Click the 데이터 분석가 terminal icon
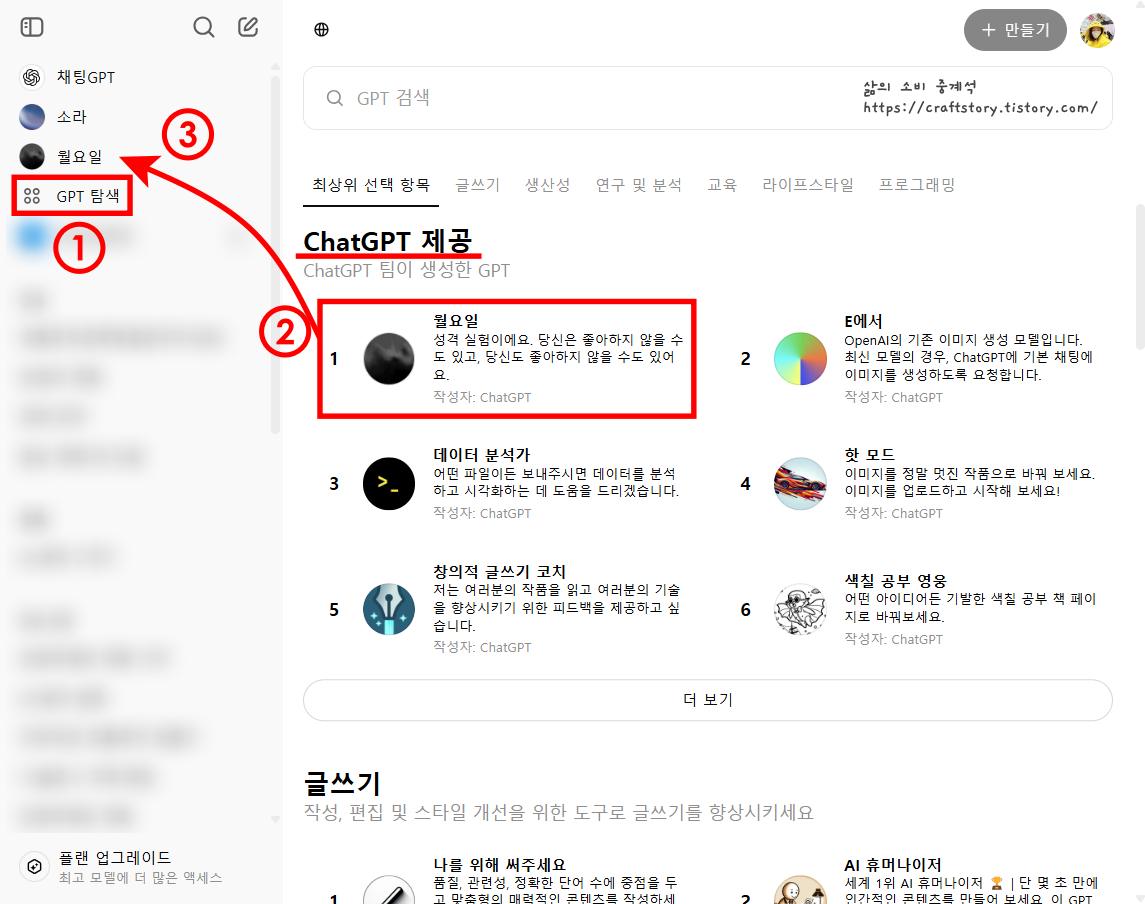Viewport: 1145px width, 904px height. pos(388,483)
